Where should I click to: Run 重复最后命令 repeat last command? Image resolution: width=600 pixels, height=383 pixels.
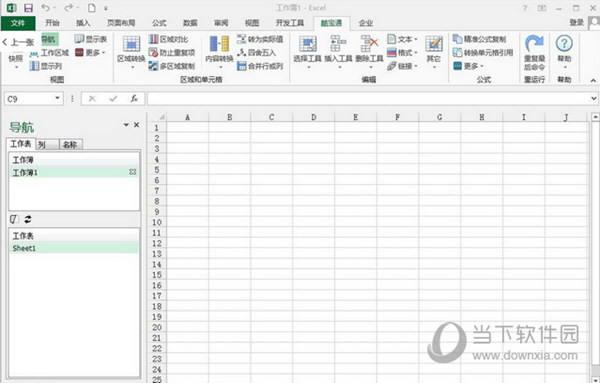tap(534, 53)
